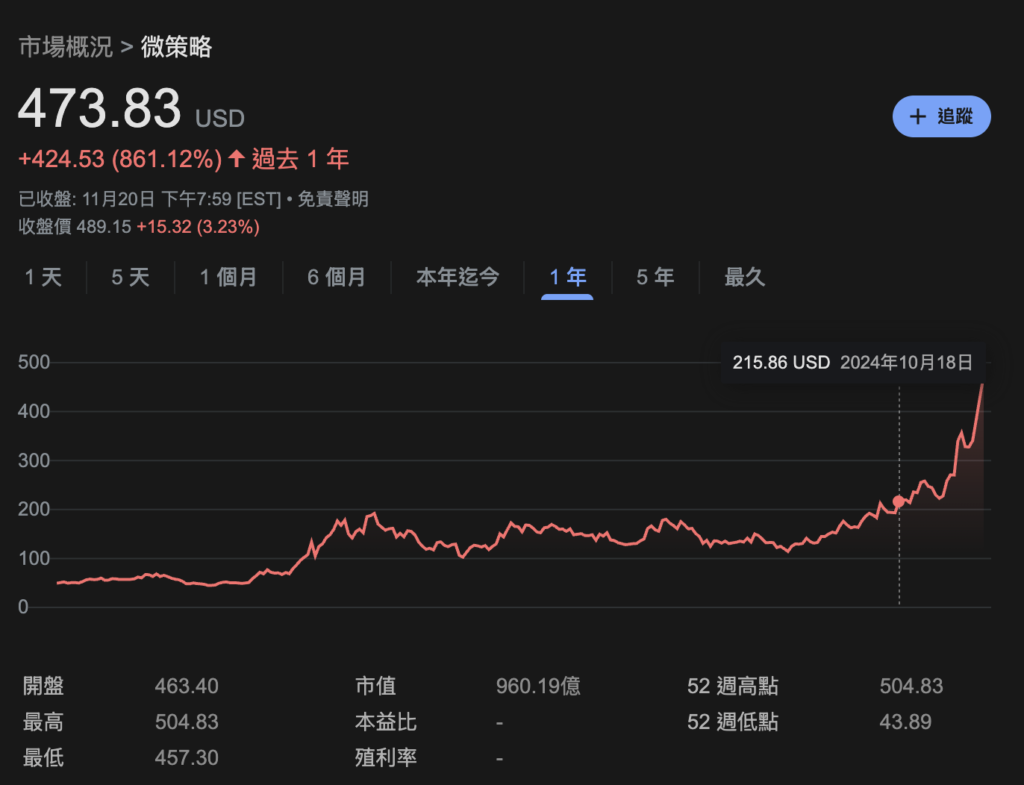Click the highlighted data point on the chart line

[899, 501]
